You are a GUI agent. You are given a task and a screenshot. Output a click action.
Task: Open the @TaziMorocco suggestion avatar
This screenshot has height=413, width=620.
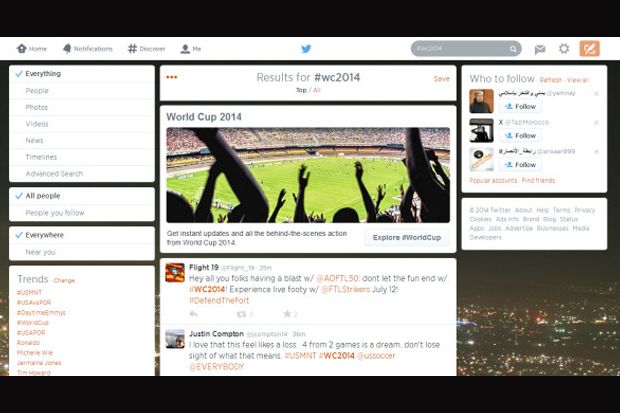click(x=481, y=130)
